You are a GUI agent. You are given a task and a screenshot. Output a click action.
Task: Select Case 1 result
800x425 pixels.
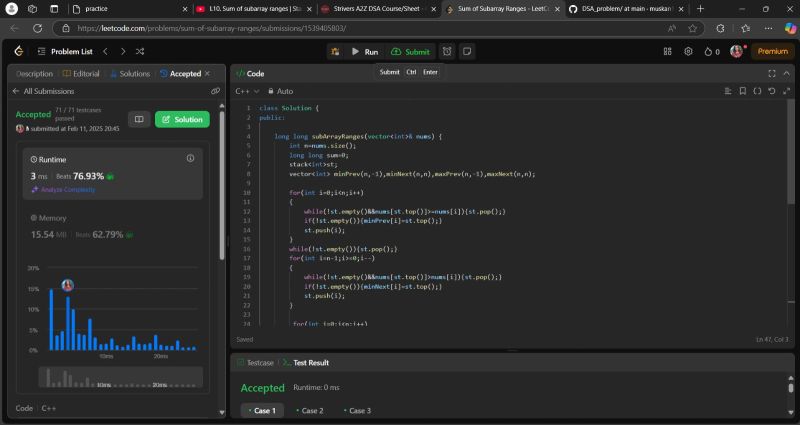[x=262, y=410]
